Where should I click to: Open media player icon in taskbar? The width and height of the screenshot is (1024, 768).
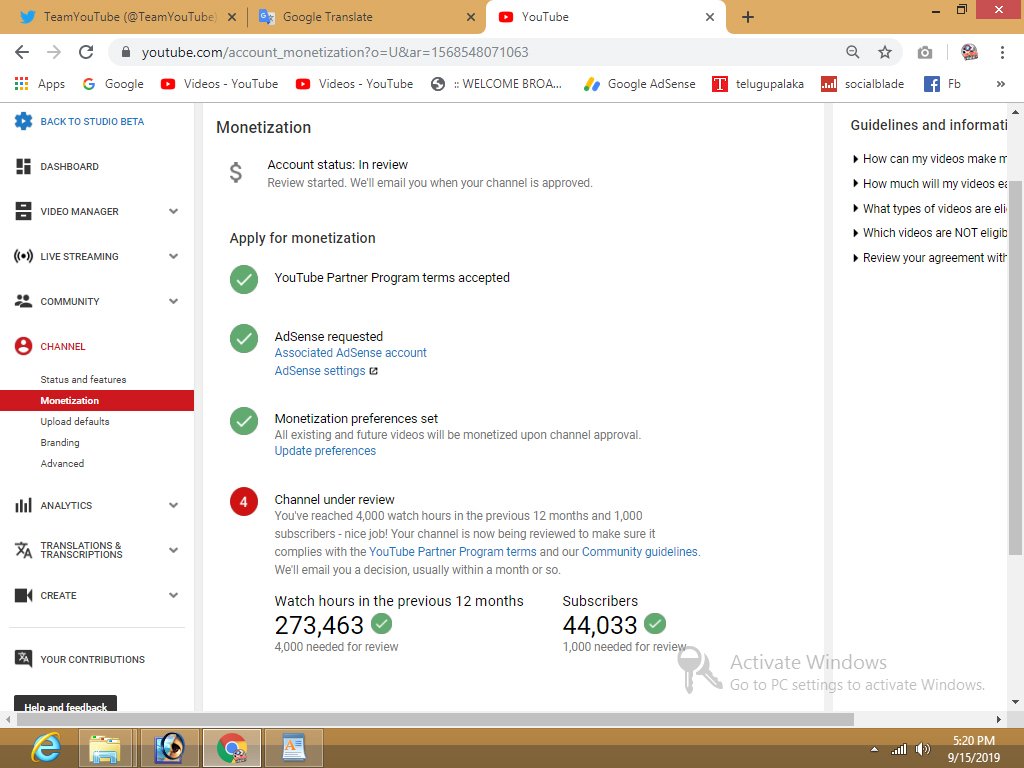click(169, 748)
